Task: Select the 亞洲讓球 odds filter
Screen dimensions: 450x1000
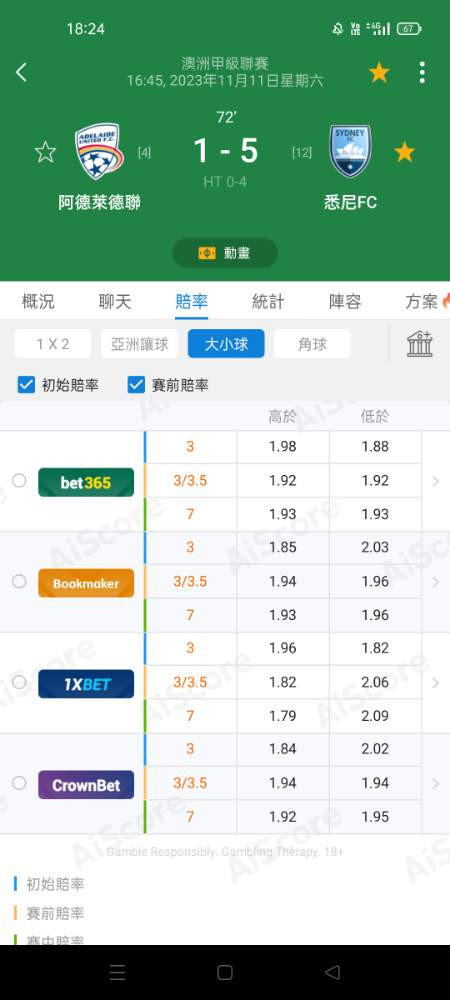Action: coord(140,344)
